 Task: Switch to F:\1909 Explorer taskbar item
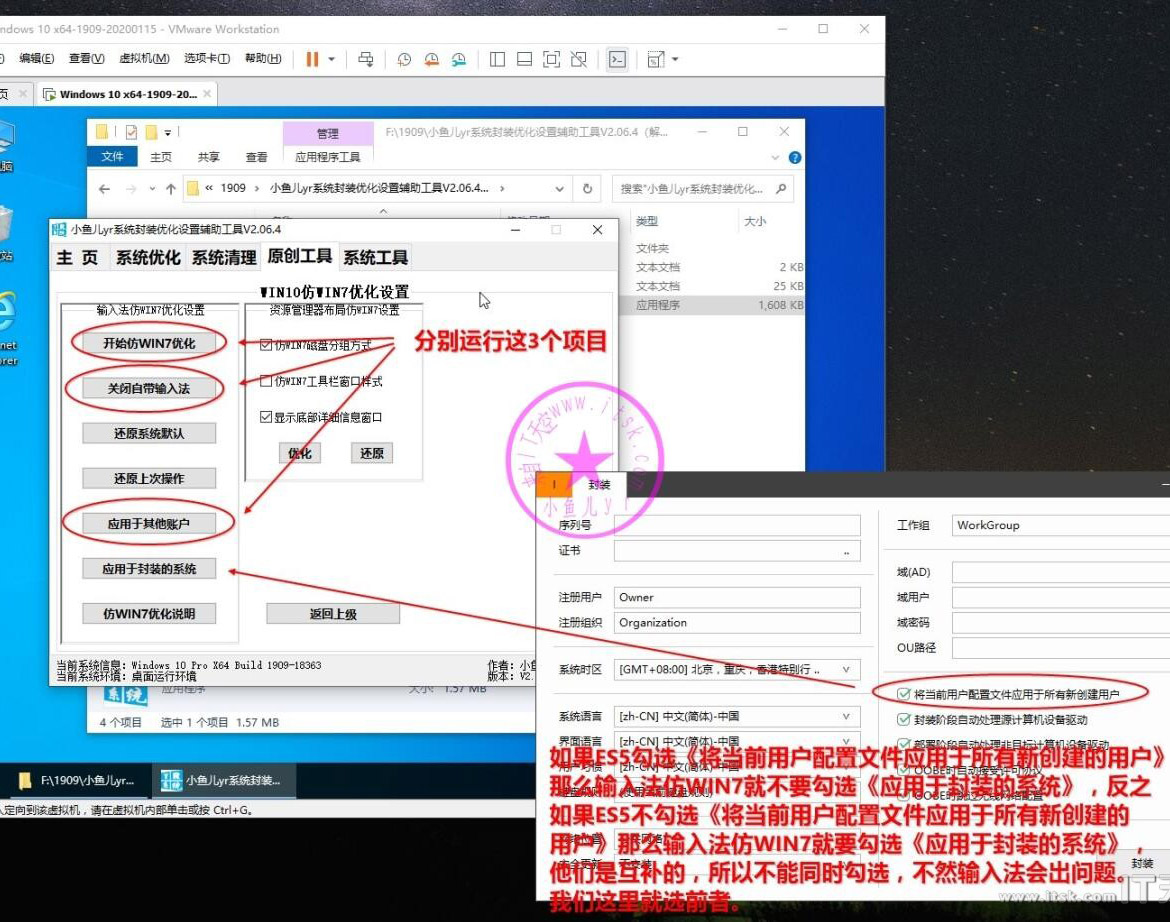click(x=77, y=780)
